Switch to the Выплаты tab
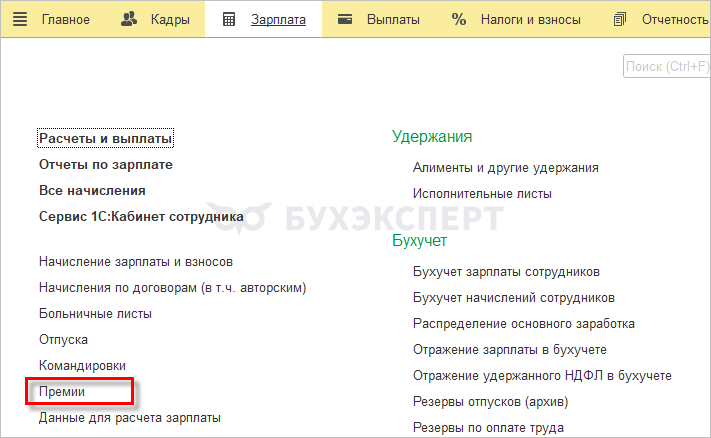 393,19
